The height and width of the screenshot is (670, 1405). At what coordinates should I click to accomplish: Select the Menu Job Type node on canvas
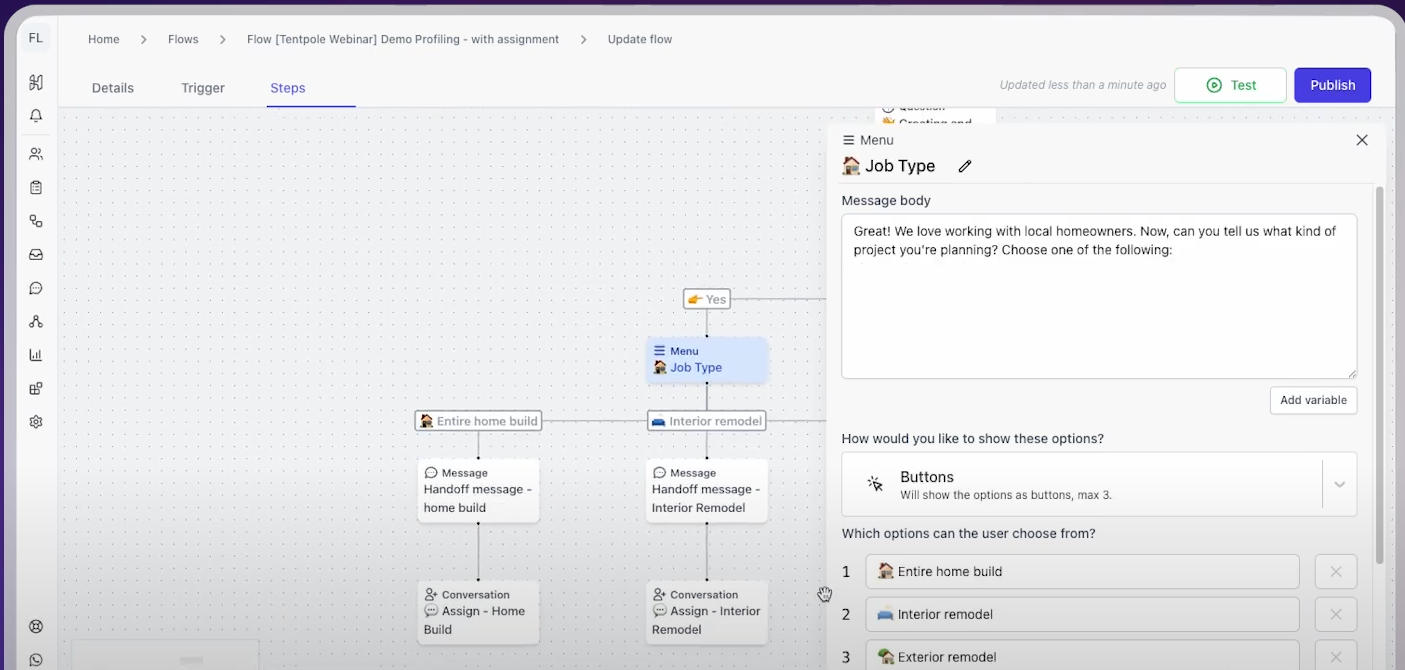(707, 360)
